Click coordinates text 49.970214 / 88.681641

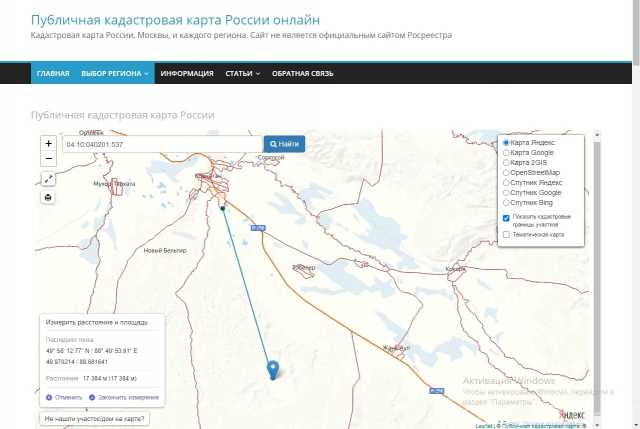point(77,362)
